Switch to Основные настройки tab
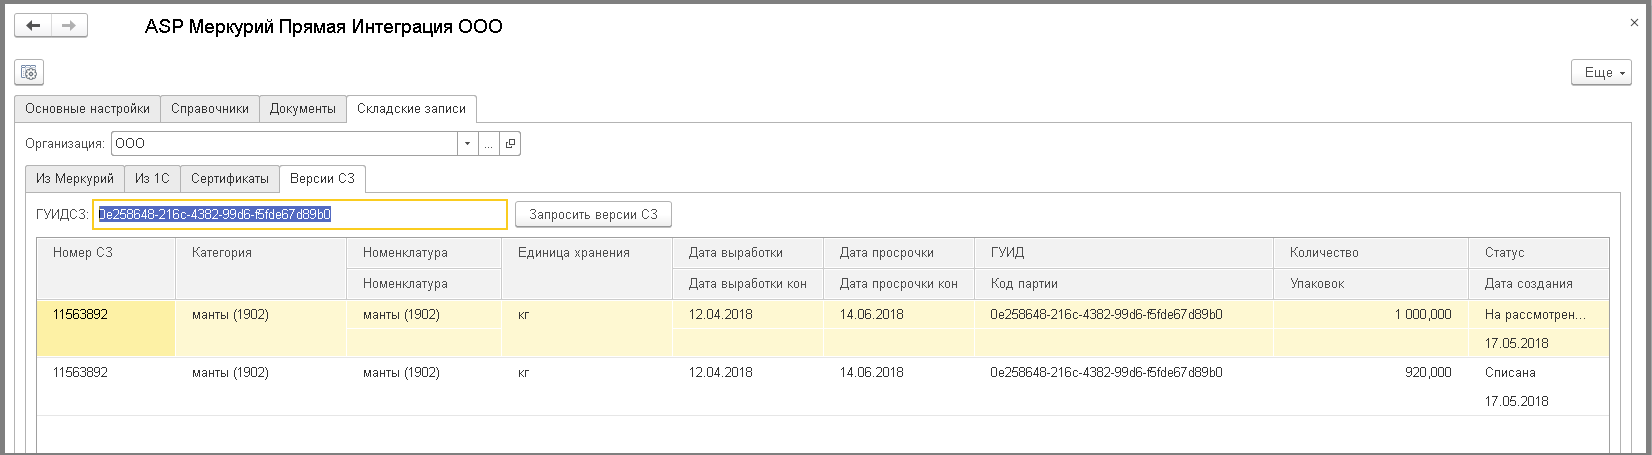Viewport: 1652px width, 455px height. pyautogui.click(x=88, y=109)
